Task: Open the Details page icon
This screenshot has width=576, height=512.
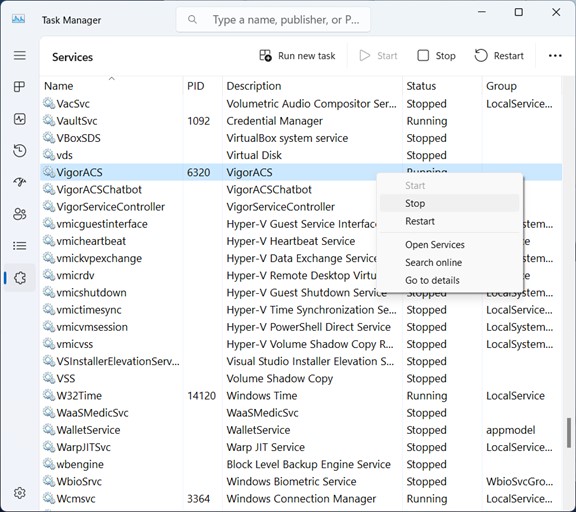Action: point(19,245)
